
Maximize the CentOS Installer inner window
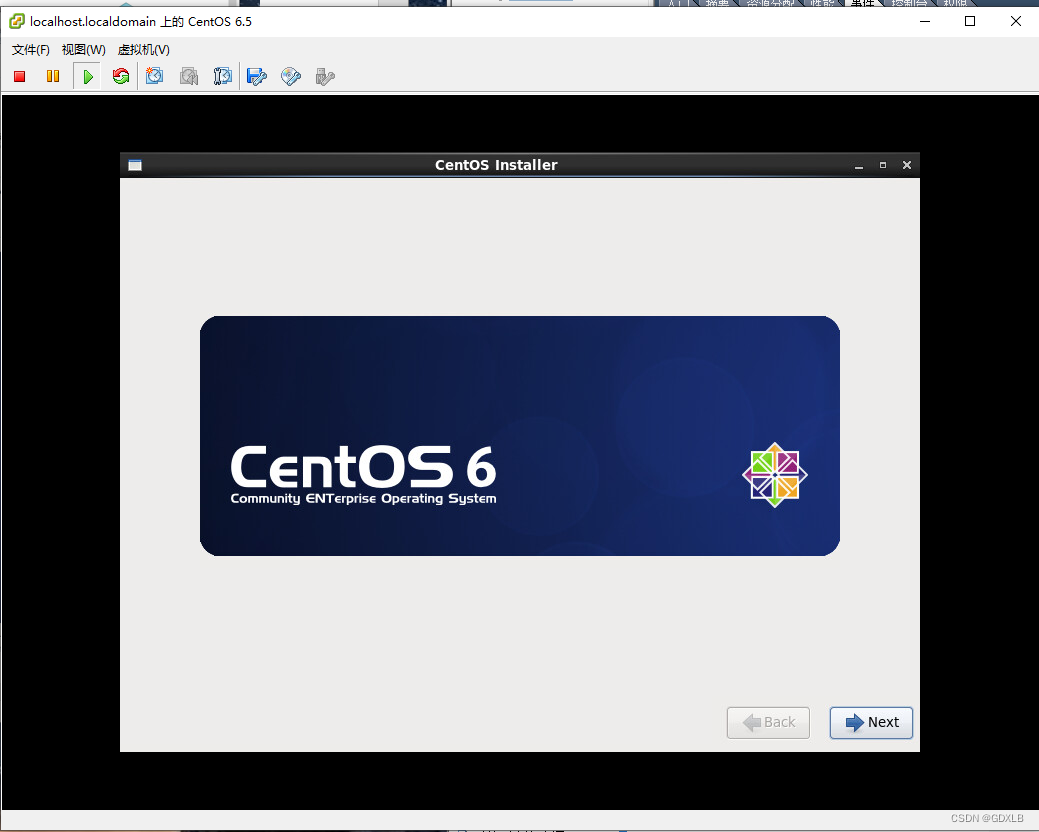coord(883,165)
